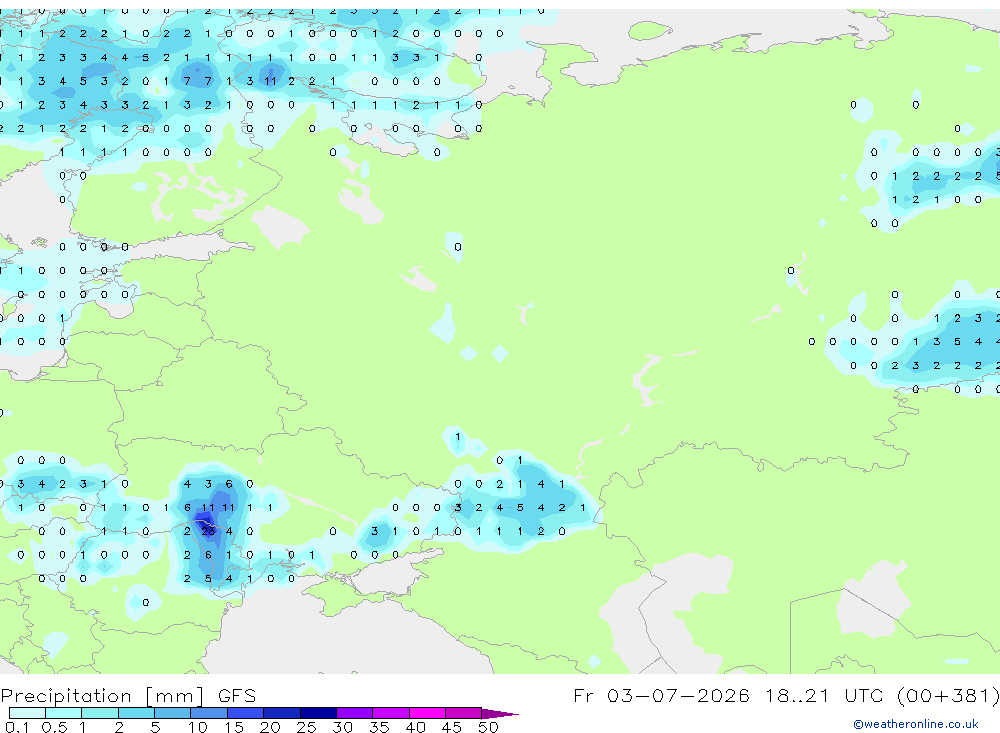
Task: Click the '20' legend scale label
Action: point(270,727)
